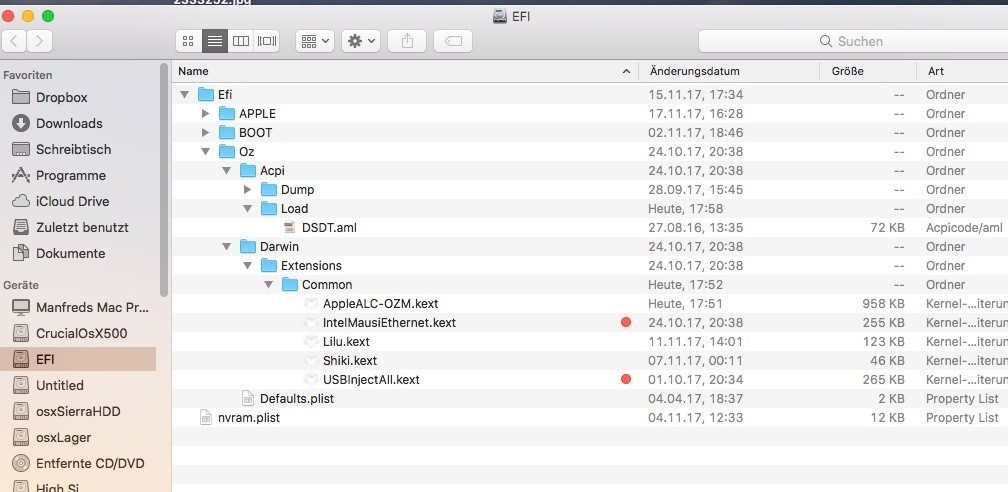This screenshot has width=1008, height=492.
Task: Switch to column view
Action: [240, 41]
